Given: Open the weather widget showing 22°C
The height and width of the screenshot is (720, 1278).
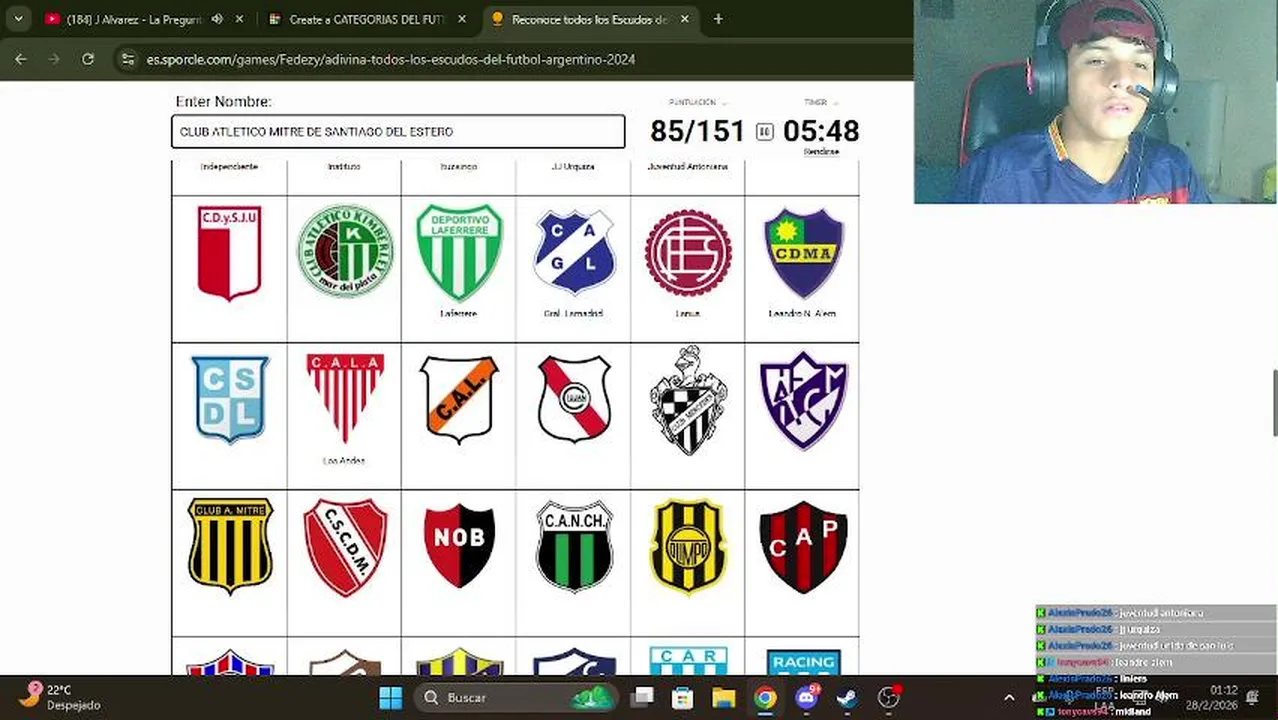Looking at the screenshot, I should coord(60,697).
